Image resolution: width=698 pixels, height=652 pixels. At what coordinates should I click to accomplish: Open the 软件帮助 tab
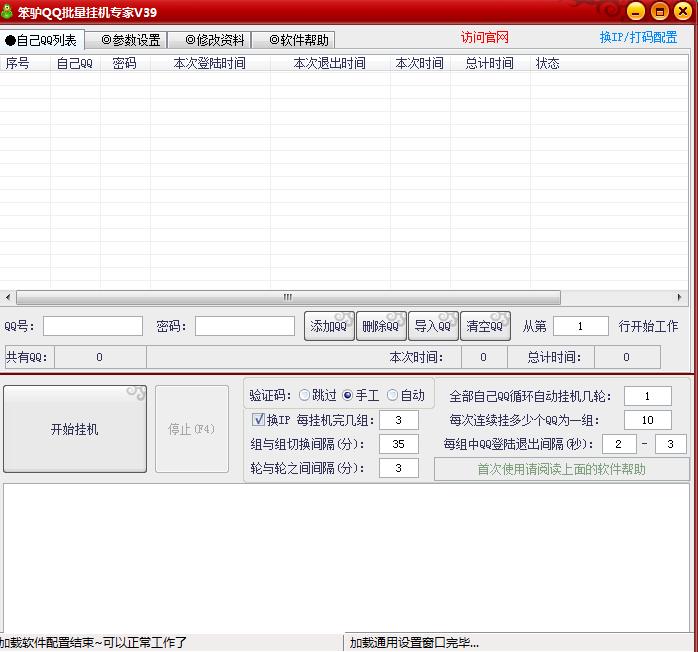click(295, 40)
